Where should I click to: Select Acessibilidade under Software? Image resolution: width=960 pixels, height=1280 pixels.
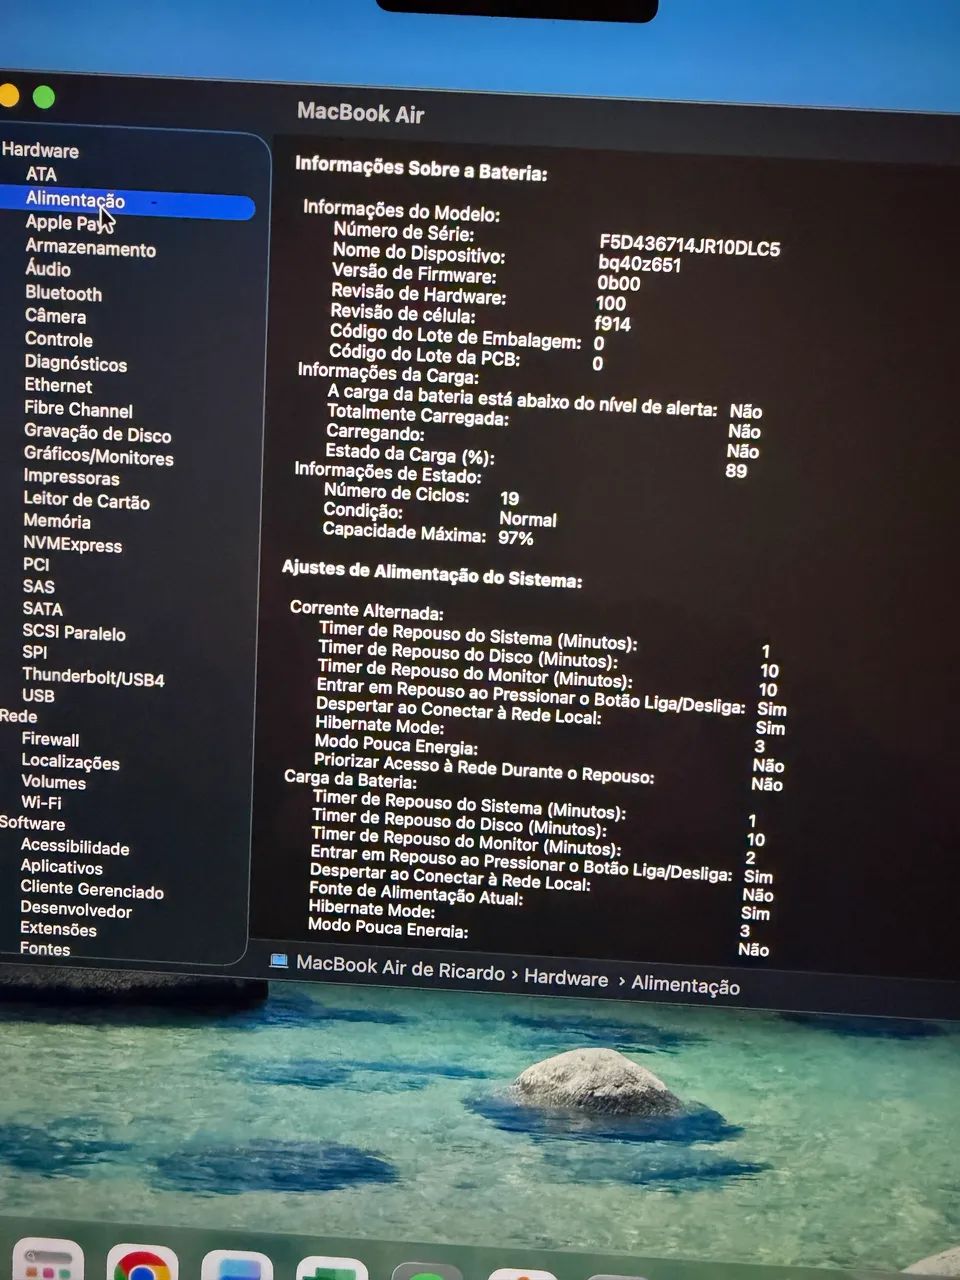point(75,848)
